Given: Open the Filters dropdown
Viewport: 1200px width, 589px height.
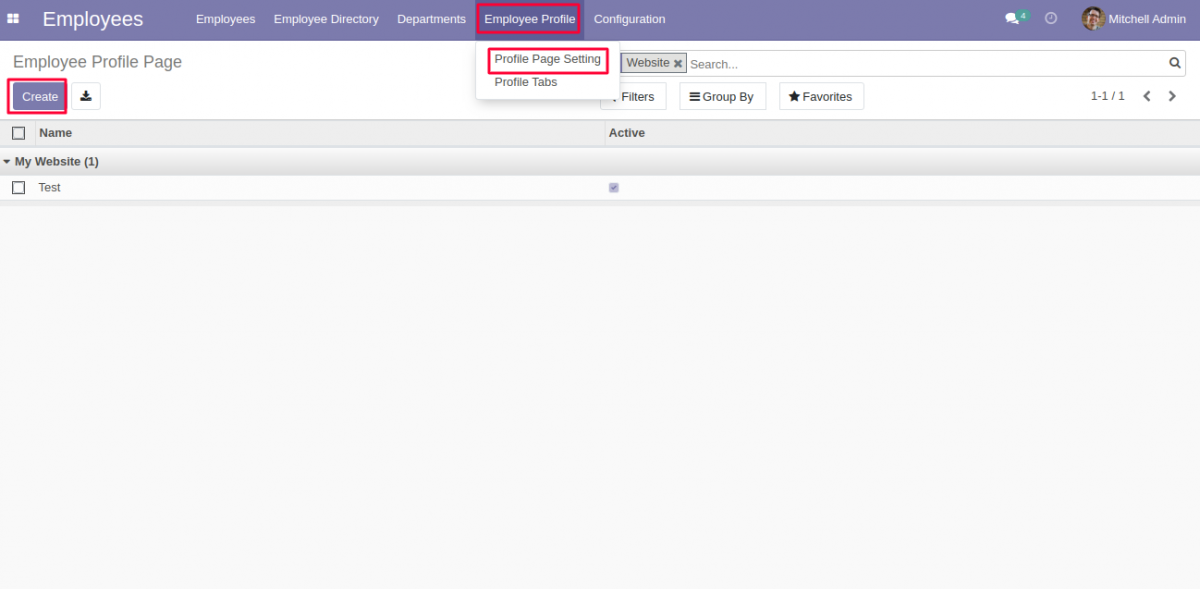Looking at the screenshot, I should click(x=636, y=96).
